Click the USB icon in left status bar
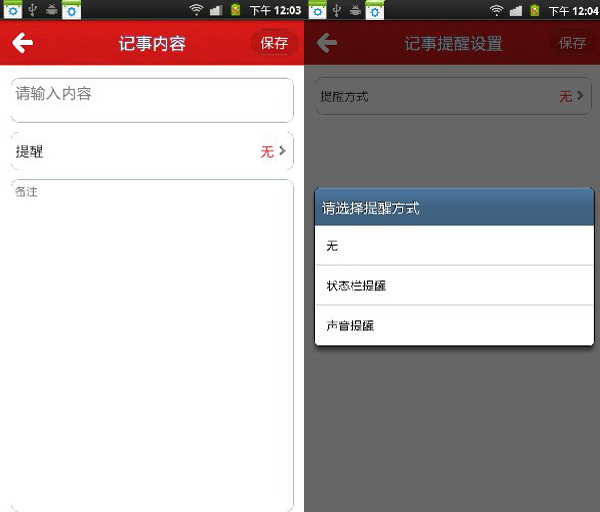 pos(33,10)
